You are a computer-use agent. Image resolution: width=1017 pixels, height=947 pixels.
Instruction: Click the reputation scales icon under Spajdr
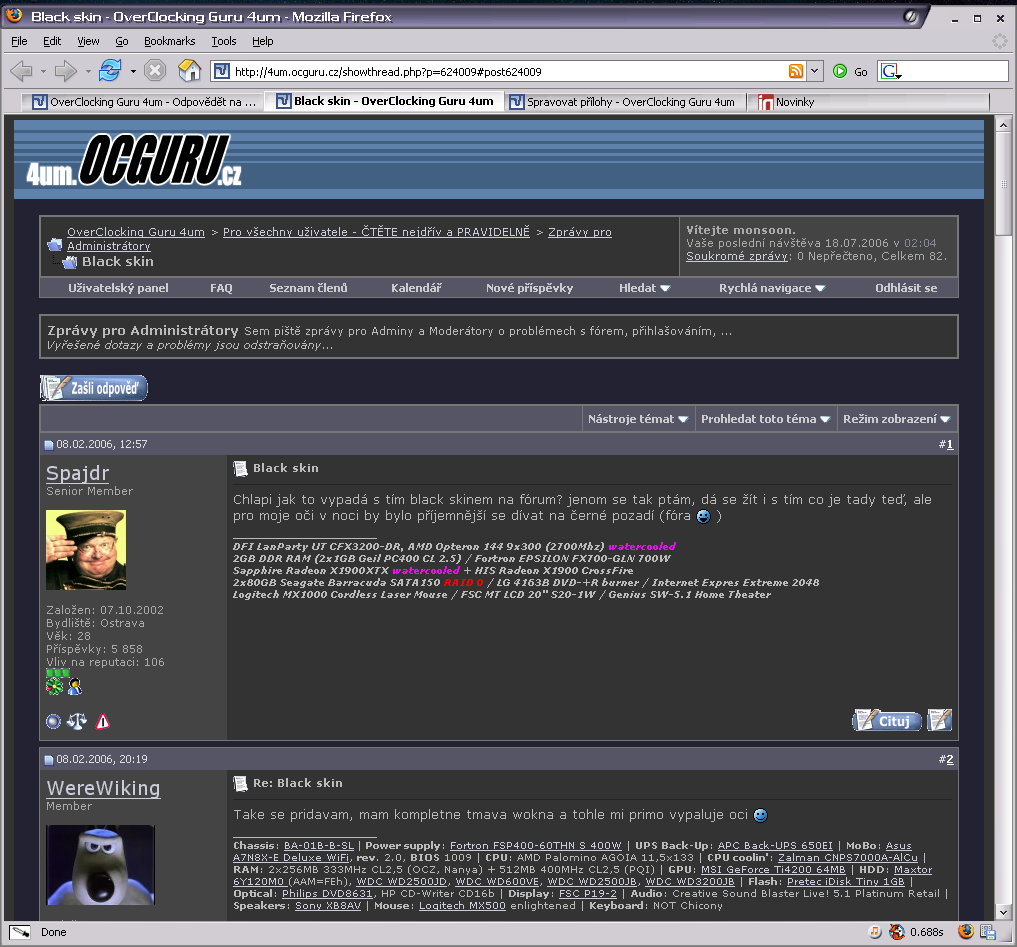coord(77,721)
